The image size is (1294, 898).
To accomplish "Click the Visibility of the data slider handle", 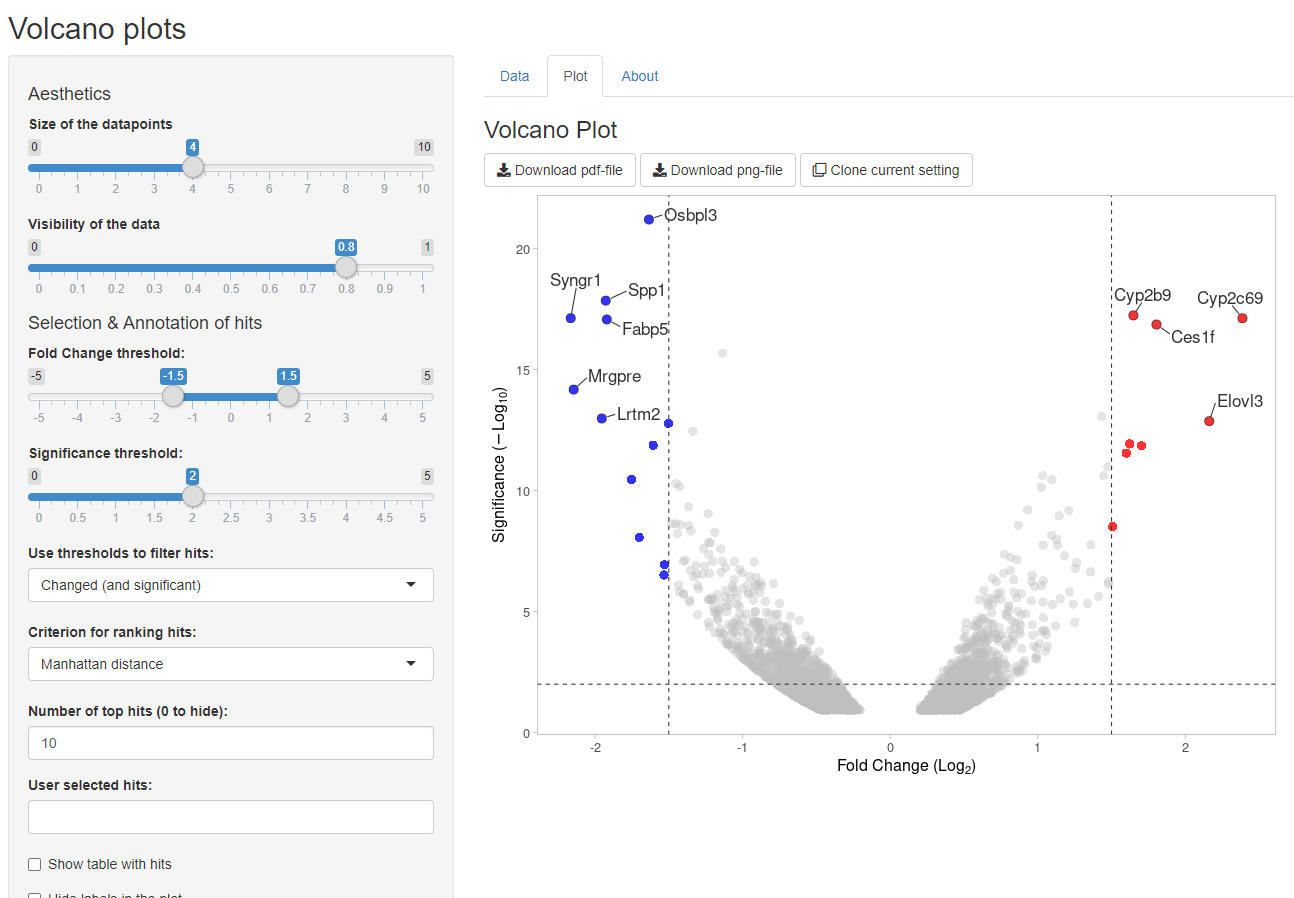I will 346,267.
